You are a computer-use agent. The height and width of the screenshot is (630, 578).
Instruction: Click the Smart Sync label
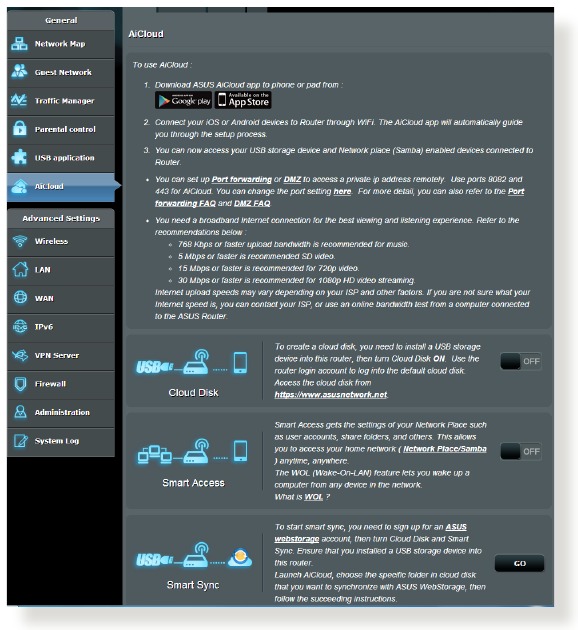(x=193, y=585)
